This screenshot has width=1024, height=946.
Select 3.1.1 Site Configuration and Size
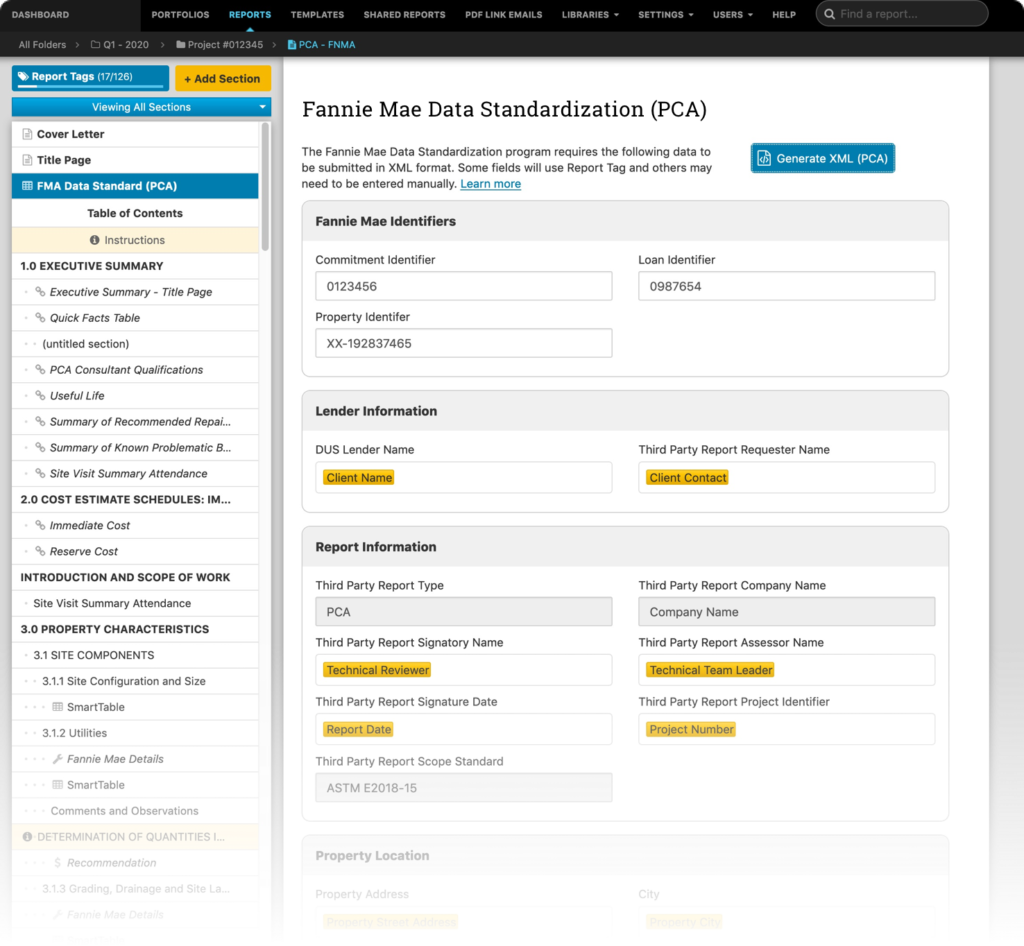135,681
